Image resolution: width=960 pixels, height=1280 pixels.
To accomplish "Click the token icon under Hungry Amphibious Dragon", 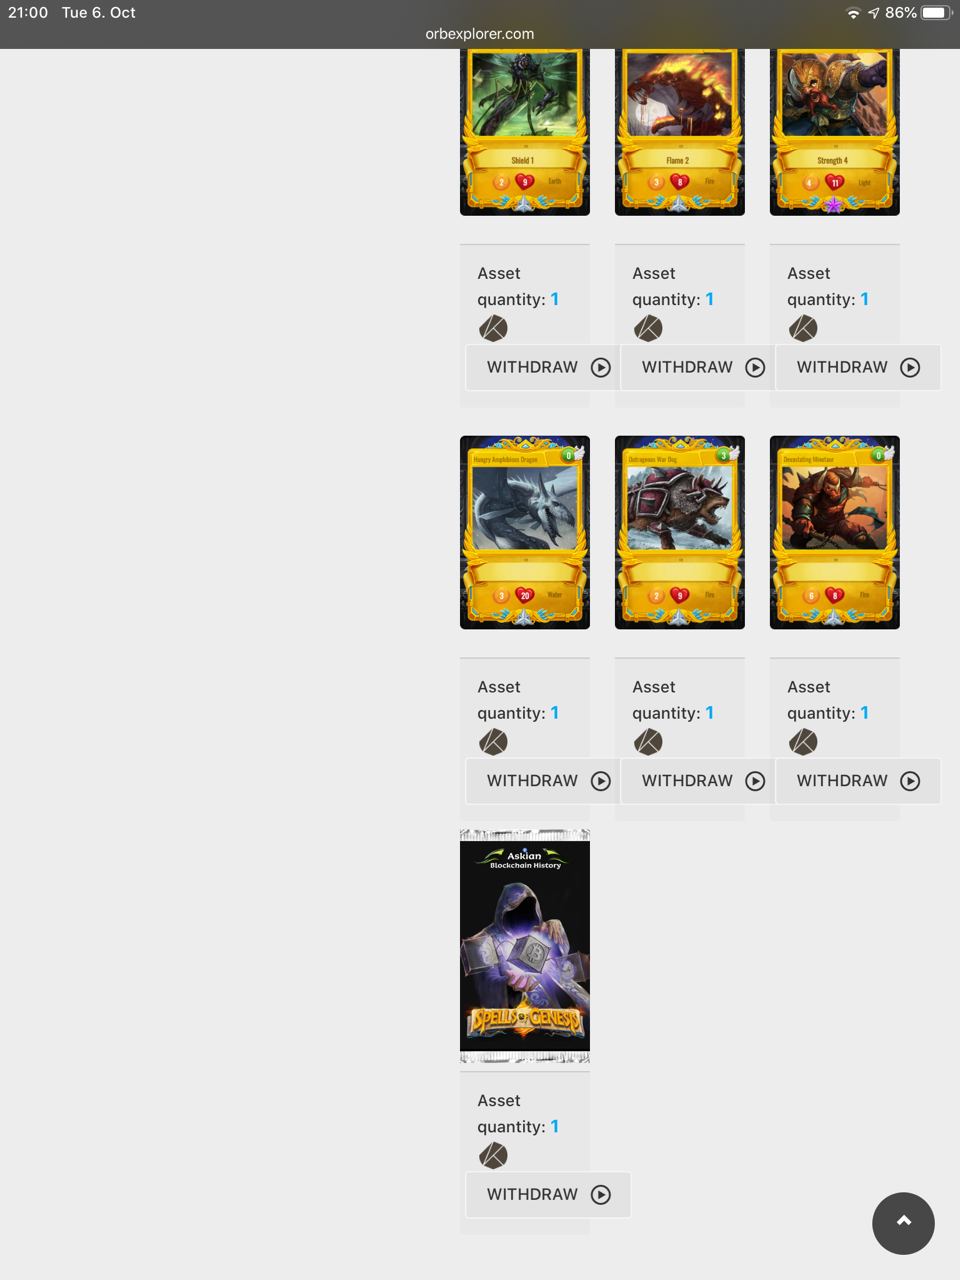I will (493, 742).
